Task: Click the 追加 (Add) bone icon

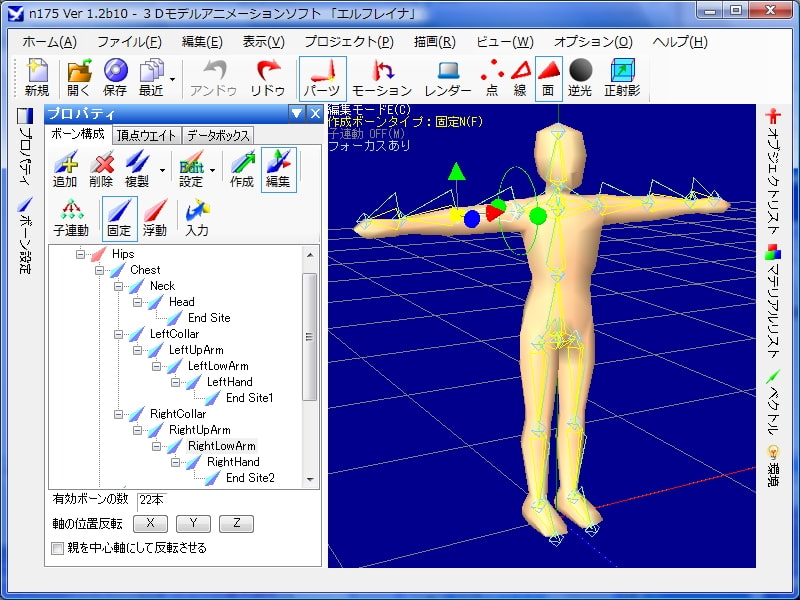Action: pos(65,169)
